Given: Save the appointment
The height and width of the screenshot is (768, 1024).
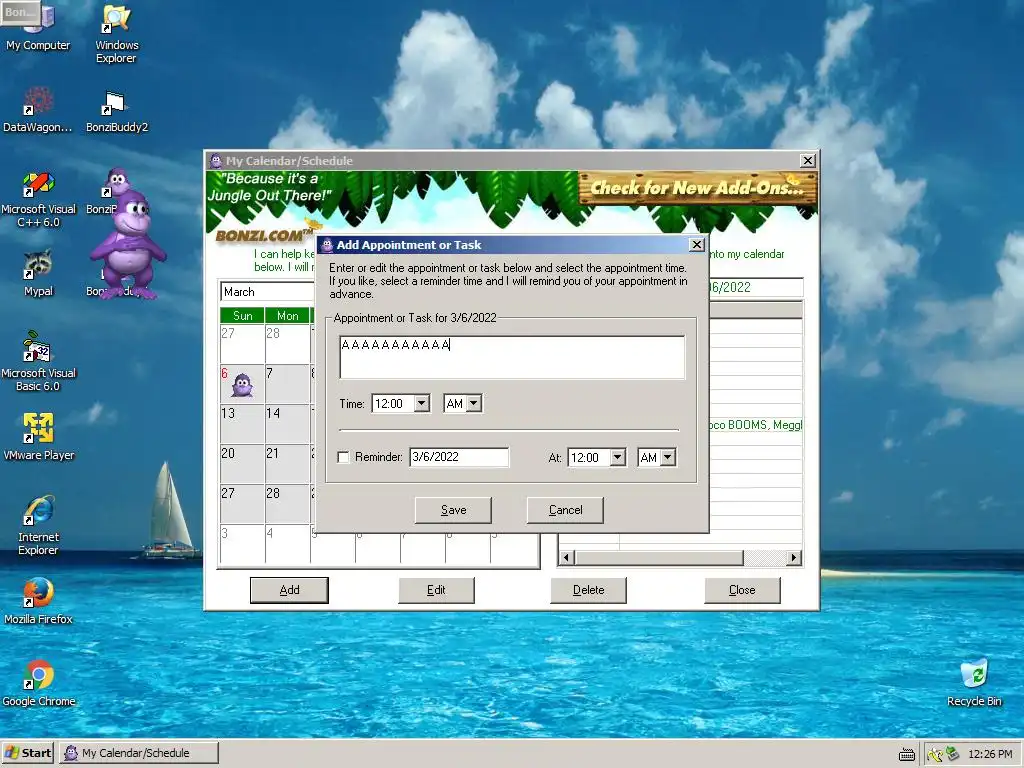Looking at the screenshot, I should (x=453, y=510).
